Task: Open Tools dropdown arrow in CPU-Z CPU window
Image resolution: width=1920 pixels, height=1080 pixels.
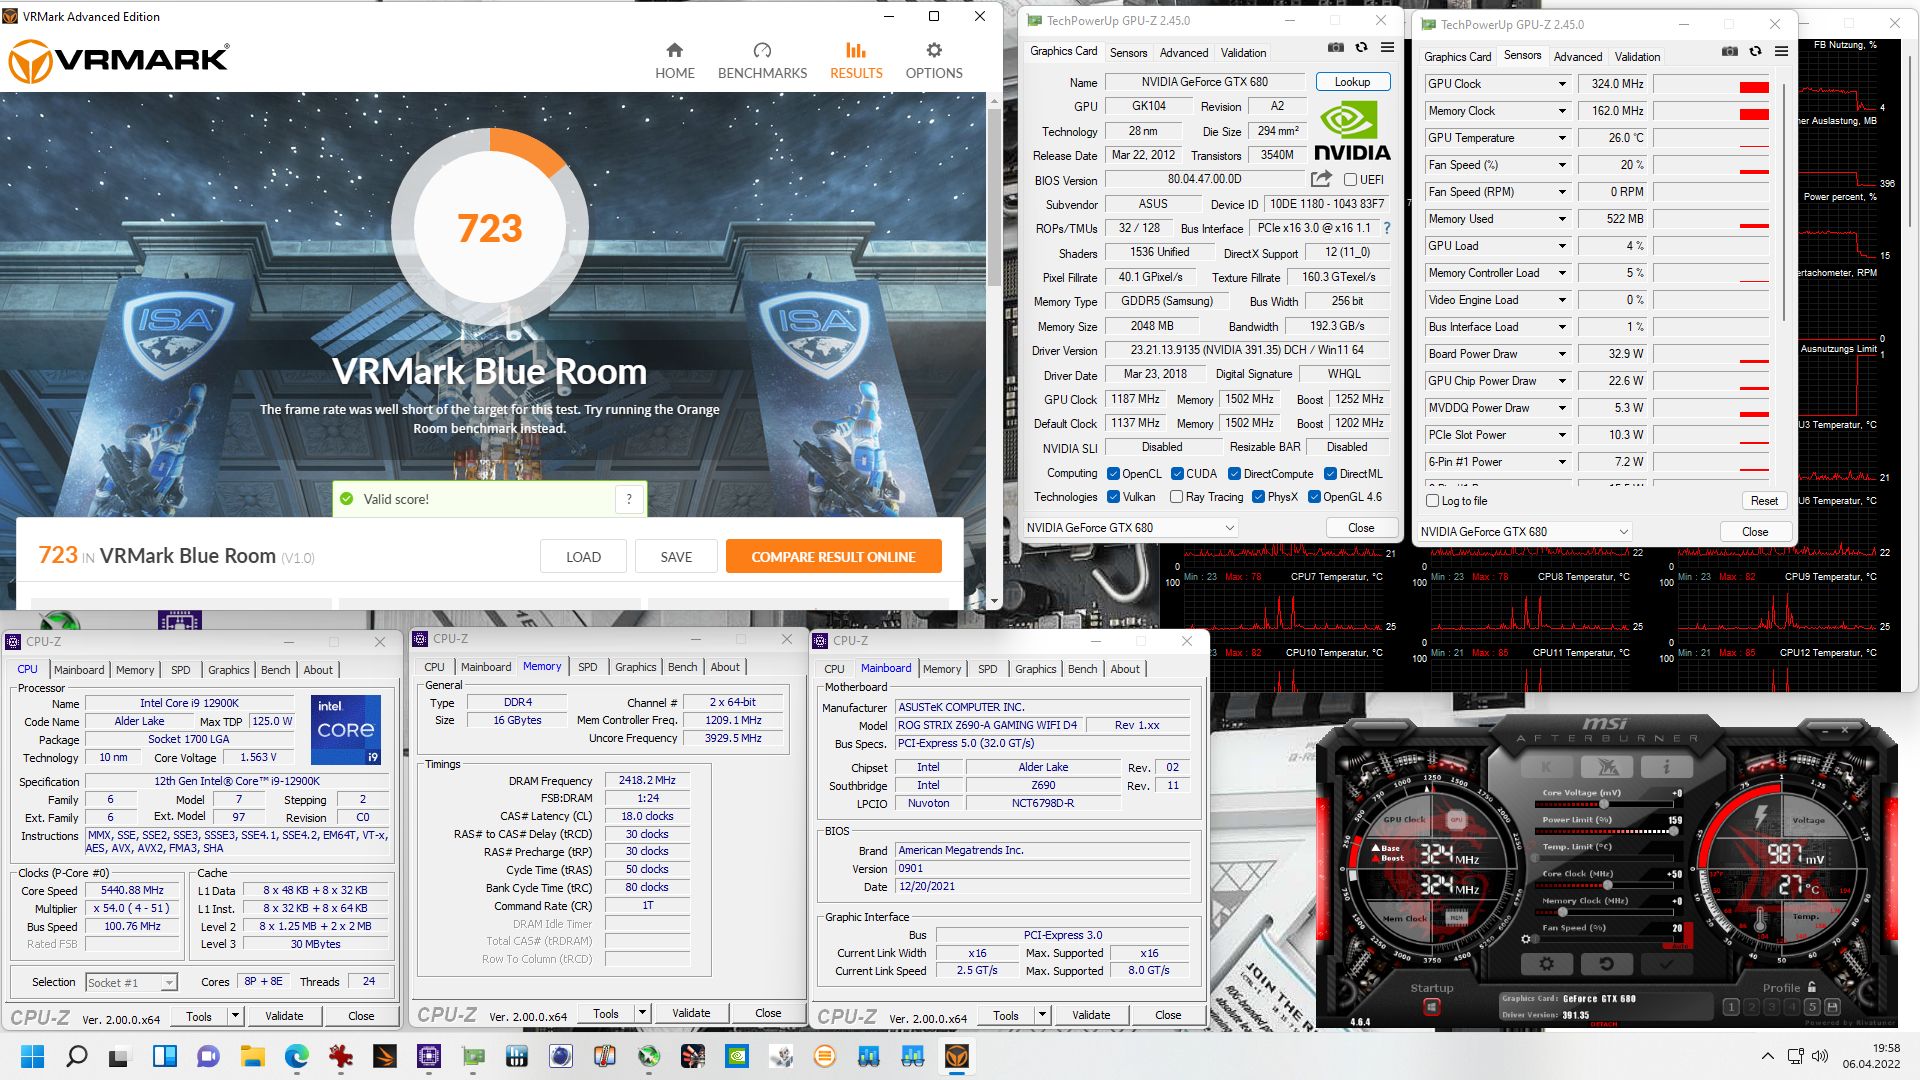Action: [235, 1016]
